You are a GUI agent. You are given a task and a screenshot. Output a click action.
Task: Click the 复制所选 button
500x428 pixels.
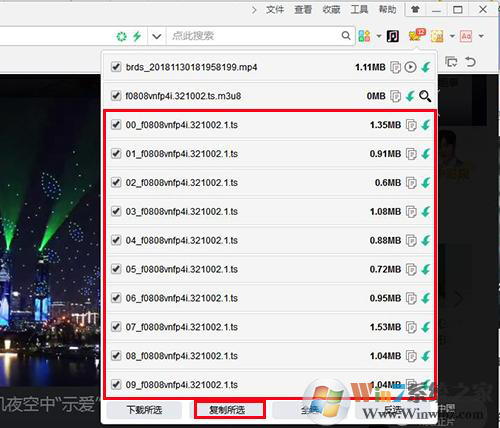[x=230, y=410]
